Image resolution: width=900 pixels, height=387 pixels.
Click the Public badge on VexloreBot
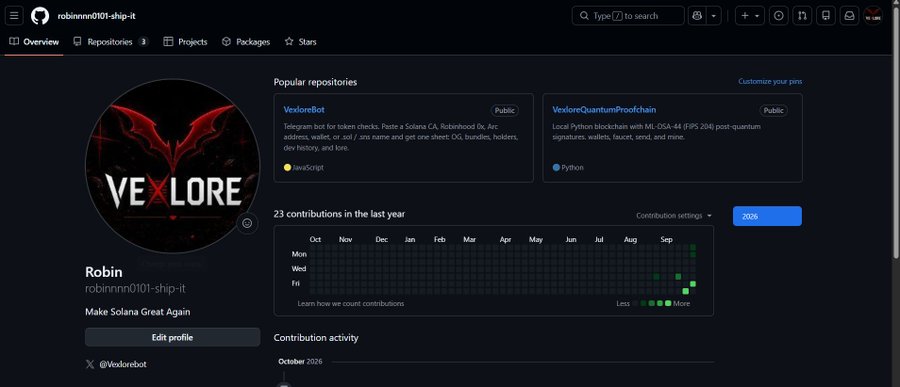[x=505, y=110]
